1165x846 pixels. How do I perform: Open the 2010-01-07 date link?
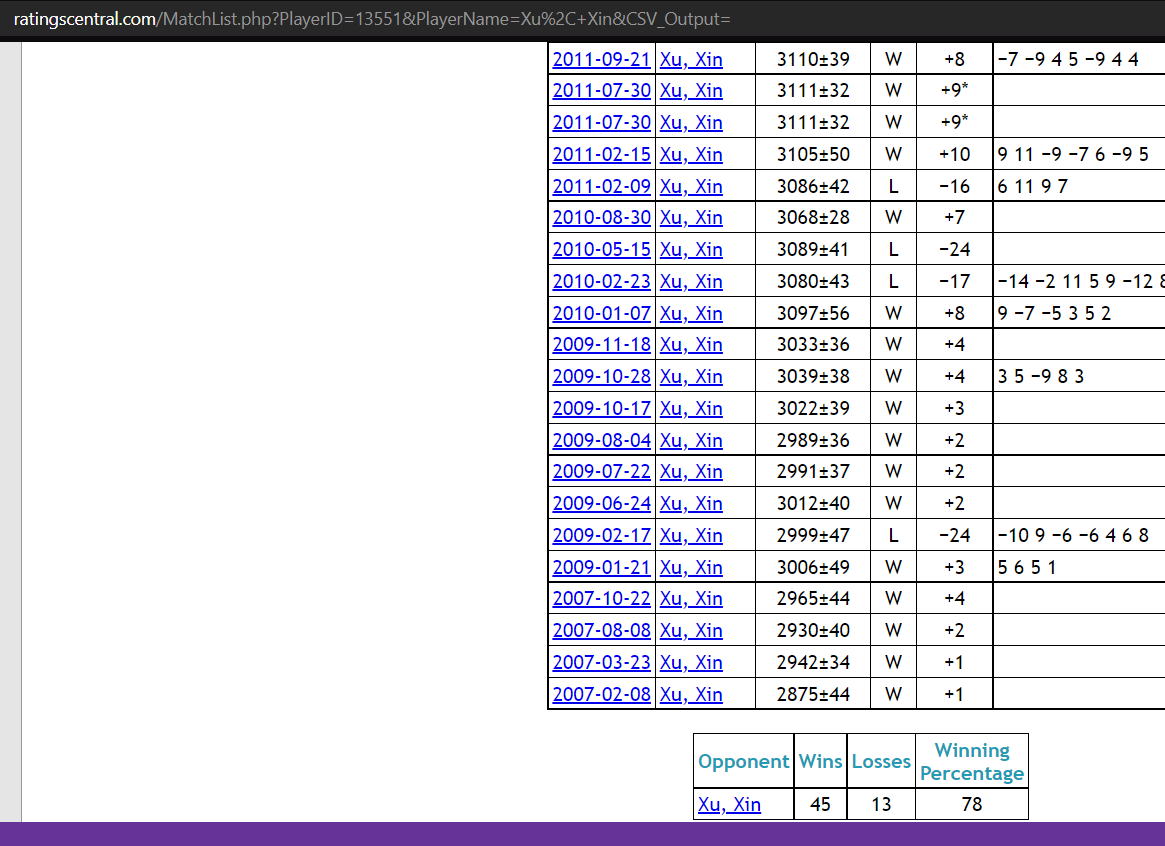click(601, 313)
